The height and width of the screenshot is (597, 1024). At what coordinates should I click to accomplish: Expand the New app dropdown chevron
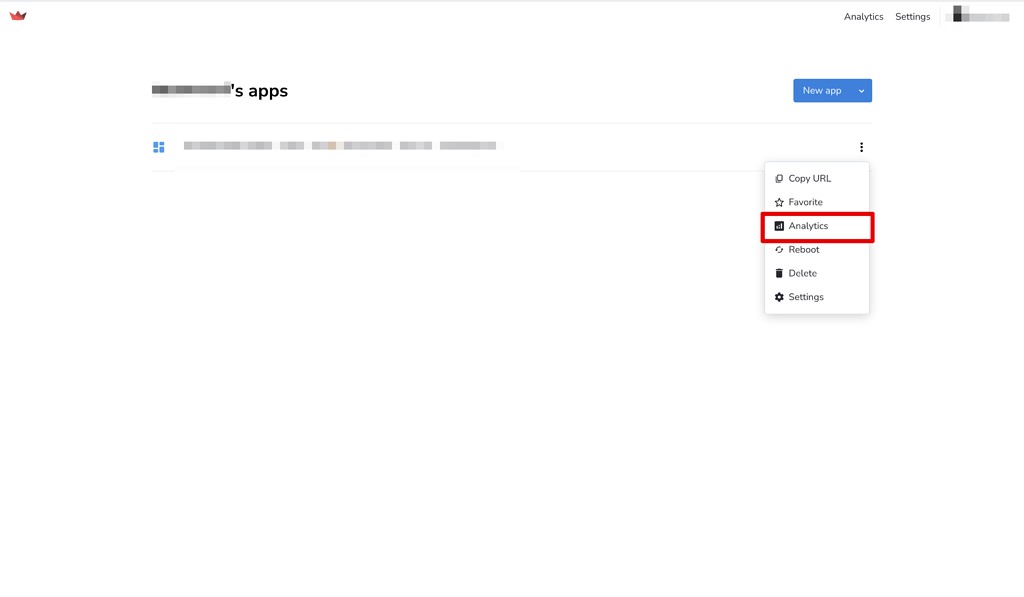pyautogui.click(x=861, y=90)
